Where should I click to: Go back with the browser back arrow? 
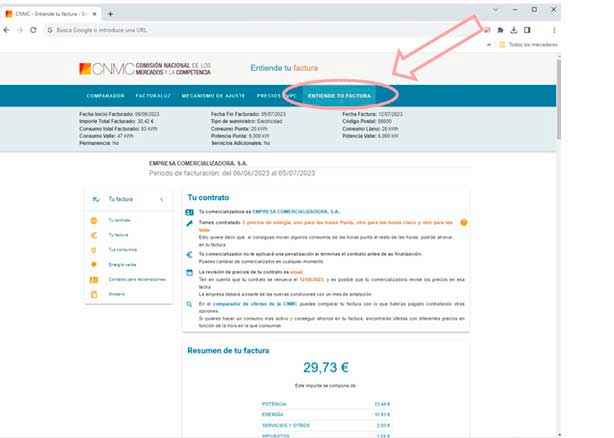7,30
